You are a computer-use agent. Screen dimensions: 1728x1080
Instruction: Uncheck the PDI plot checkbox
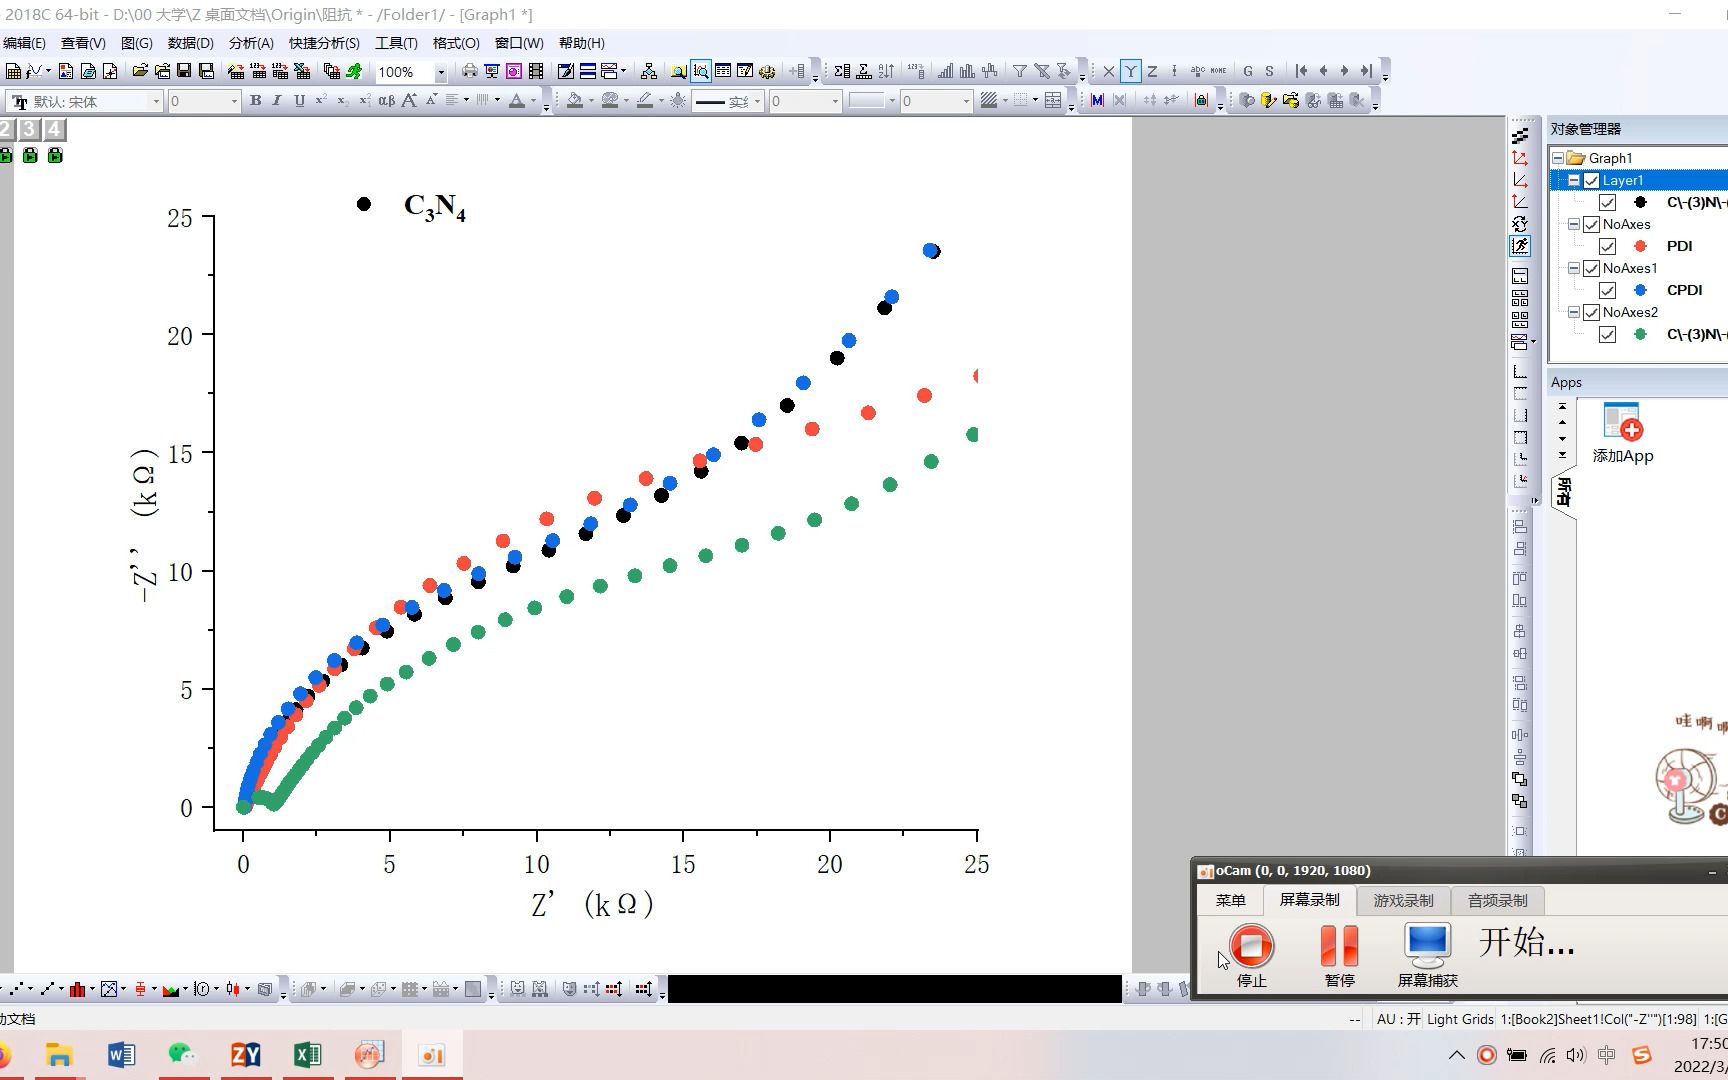[x=1608, y=247]
